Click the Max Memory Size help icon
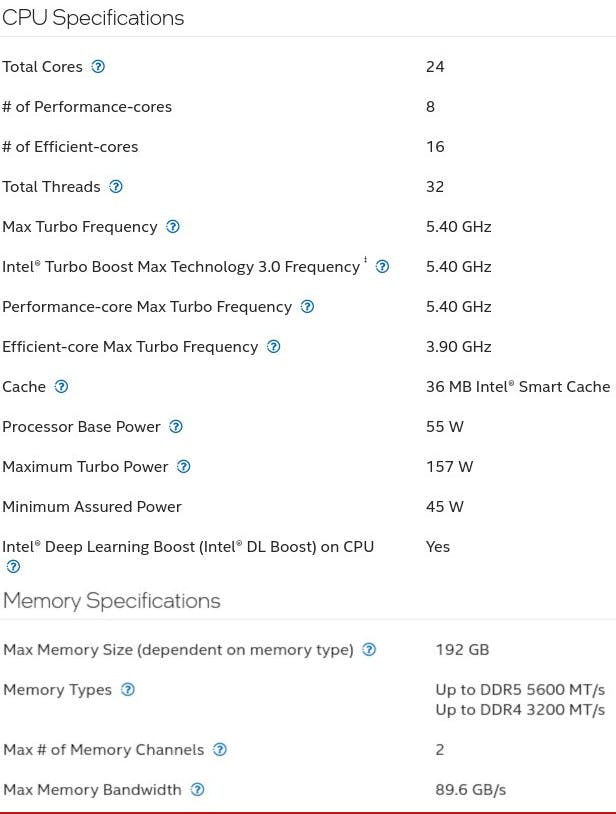This screenshot has height=814, width=616. [x=369, y=650]
